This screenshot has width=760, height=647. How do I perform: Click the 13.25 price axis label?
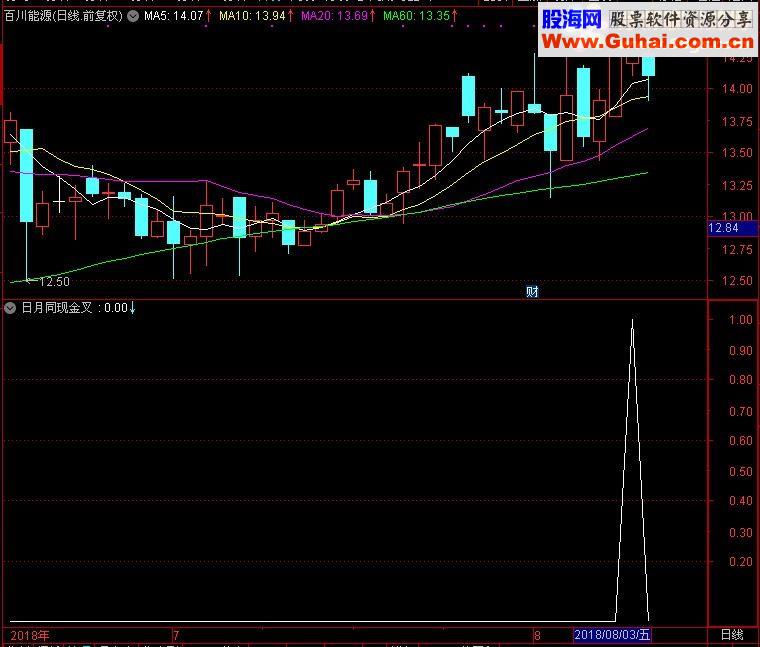(x=737, y=186)
